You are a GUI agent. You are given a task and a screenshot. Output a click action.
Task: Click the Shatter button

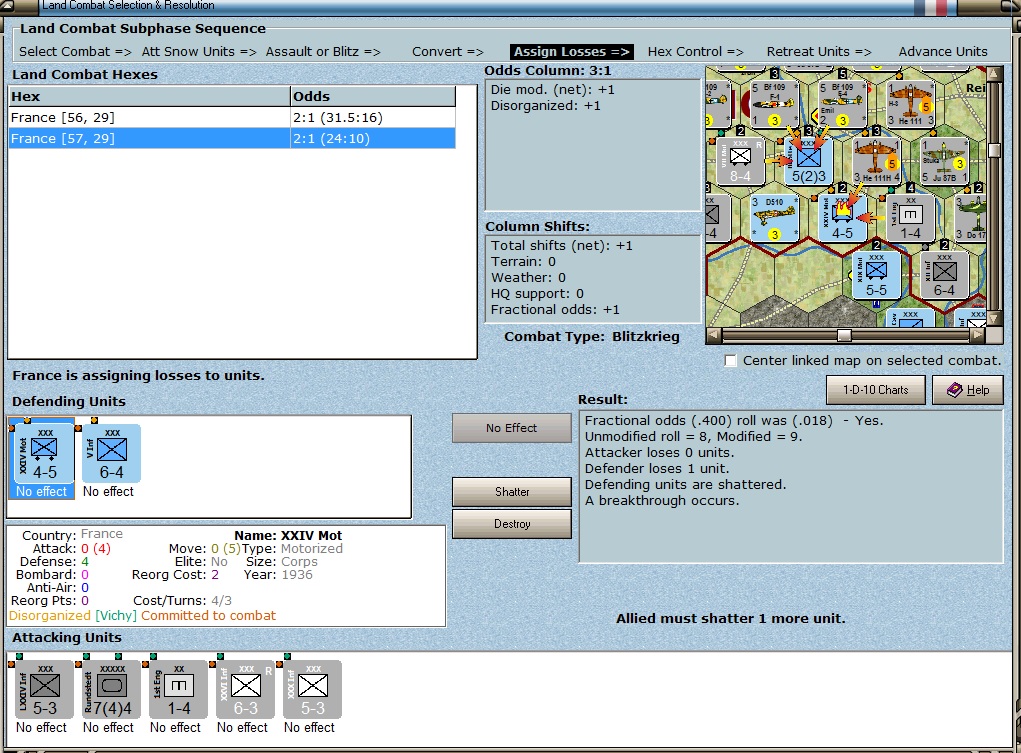(512, 492)
